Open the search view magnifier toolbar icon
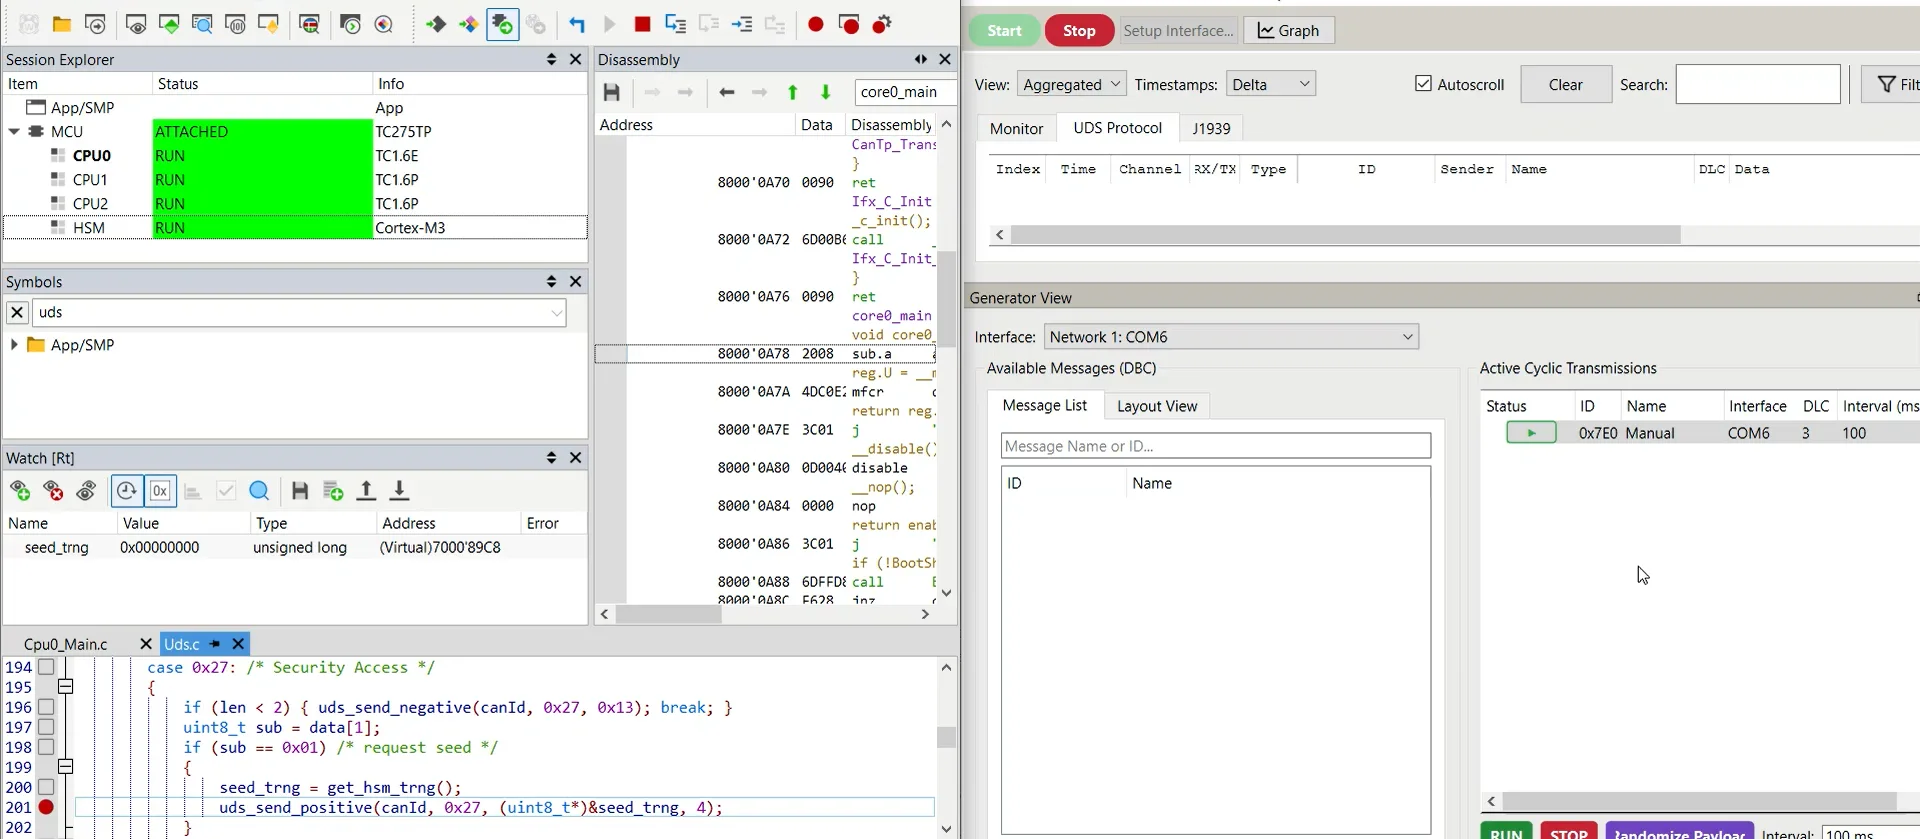 203,24
